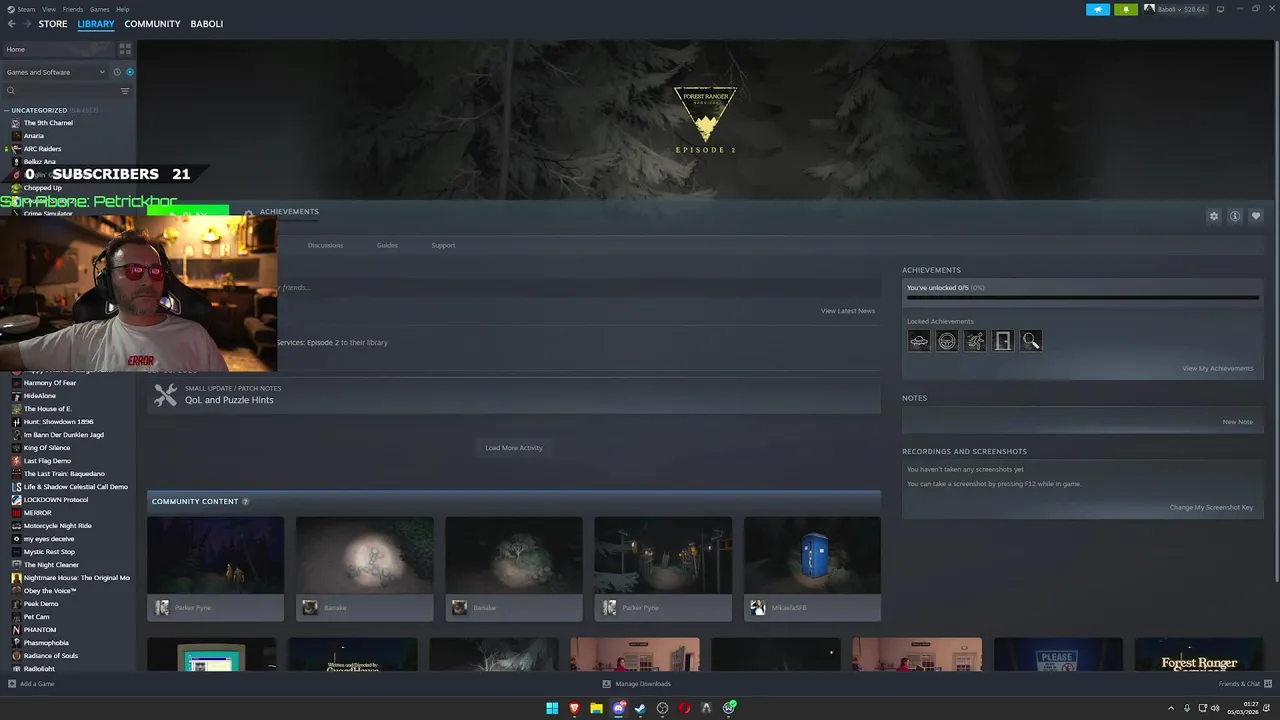Go back with the navigation arrow
This screenshot has height=720, width=1280.
(x=11, y=24)
